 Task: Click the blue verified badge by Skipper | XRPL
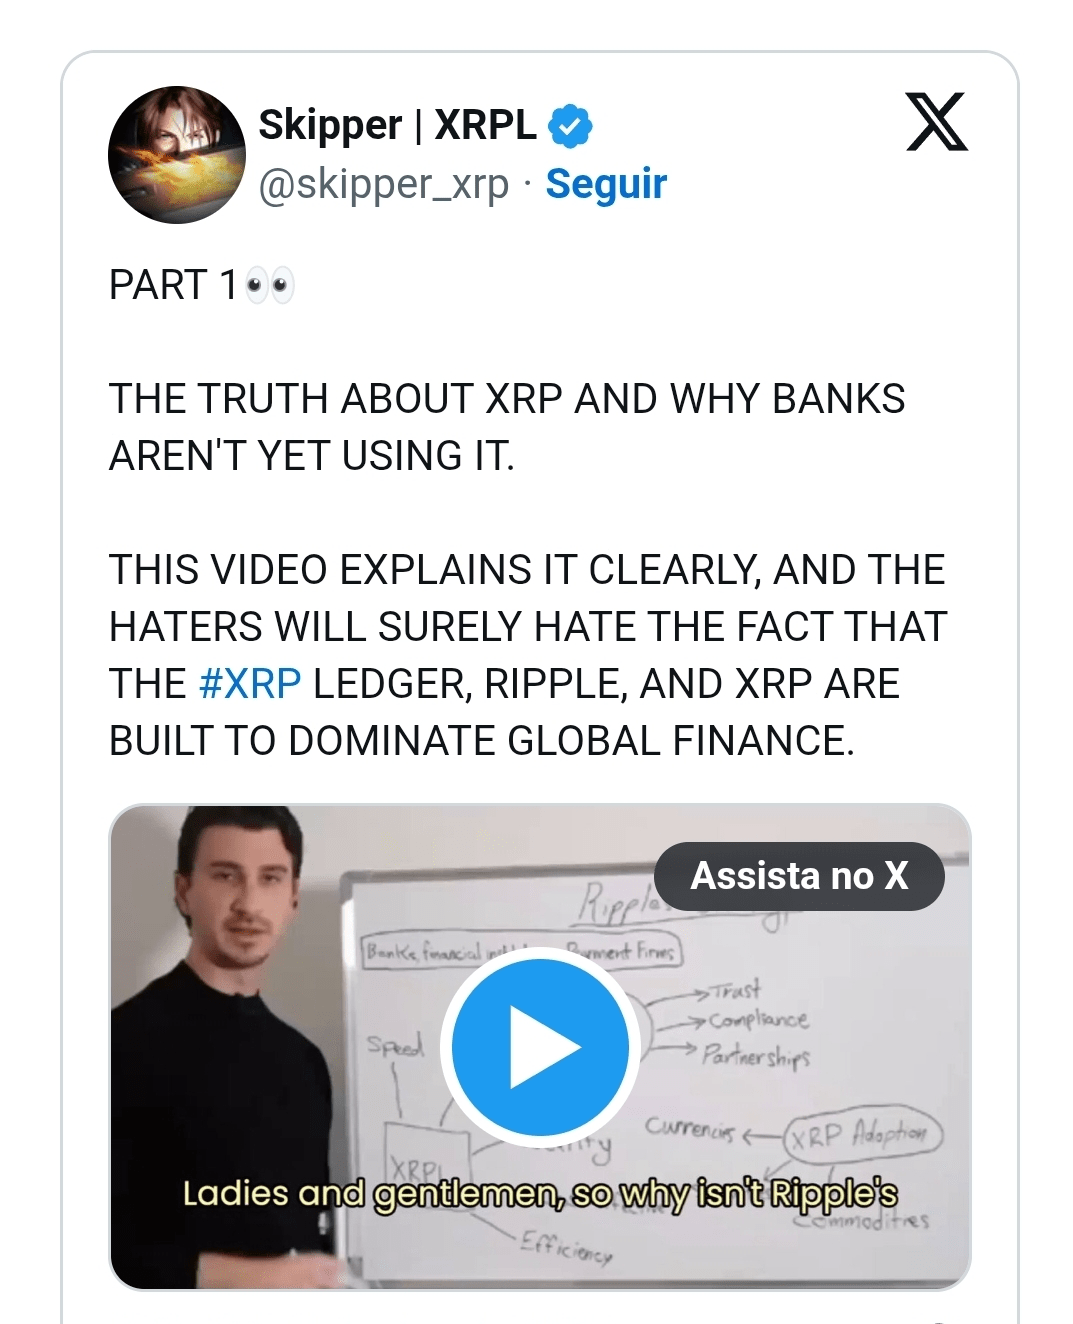pyautogui.click(x=571, y=126)
